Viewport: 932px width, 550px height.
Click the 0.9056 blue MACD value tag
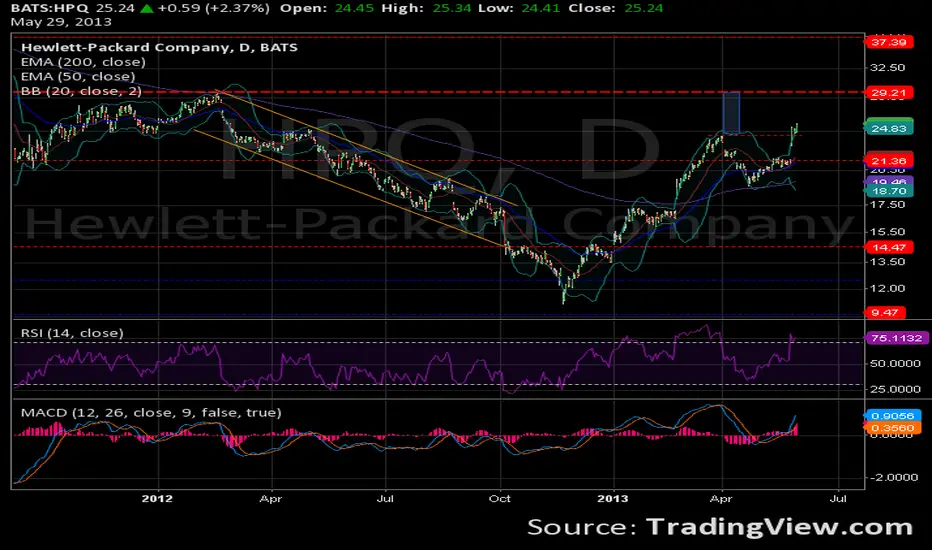[893, 416]
